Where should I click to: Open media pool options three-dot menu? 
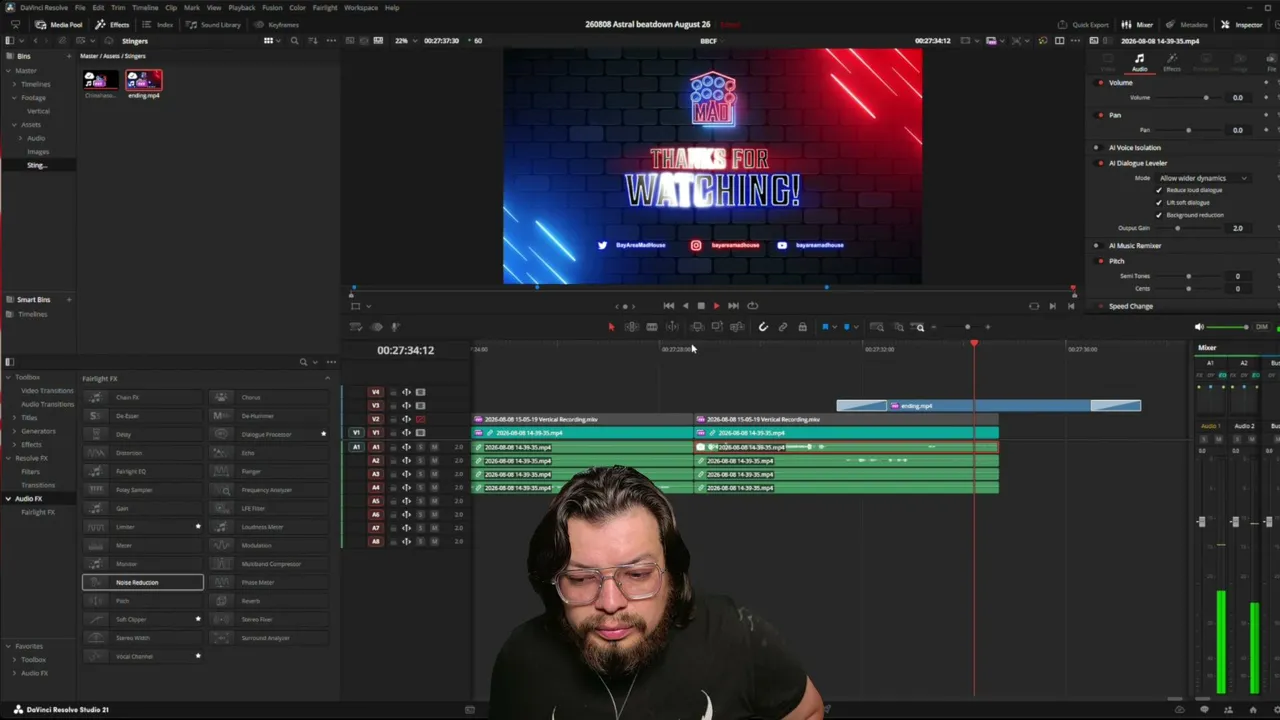[331, 41]
